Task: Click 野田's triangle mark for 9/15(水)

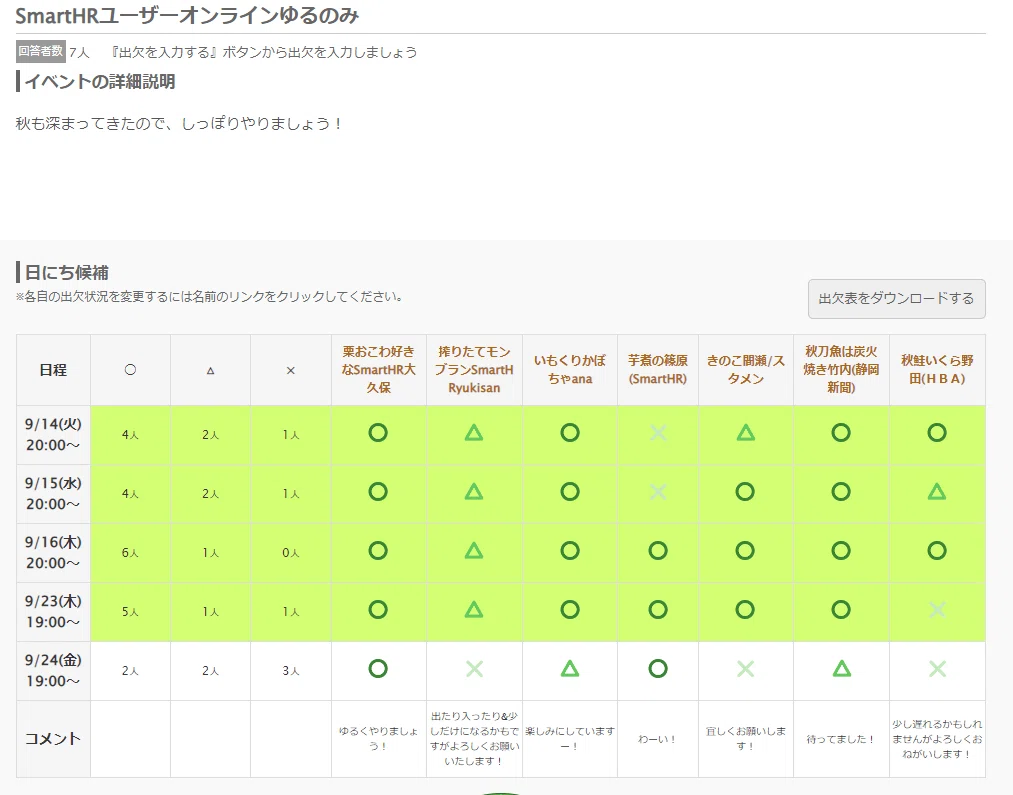Action: [x=937, y=492]
